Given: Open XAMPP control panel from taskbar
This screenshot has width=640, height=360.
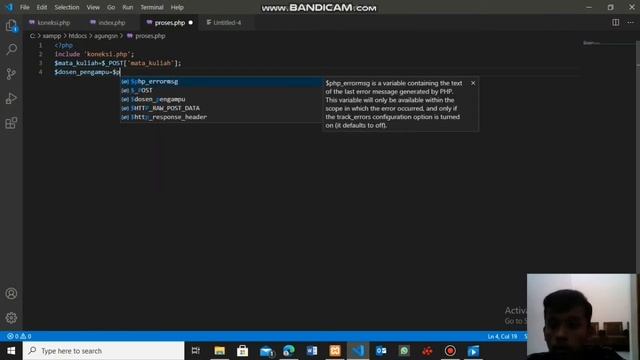Looking at the screenshot, I should point(335,351).
